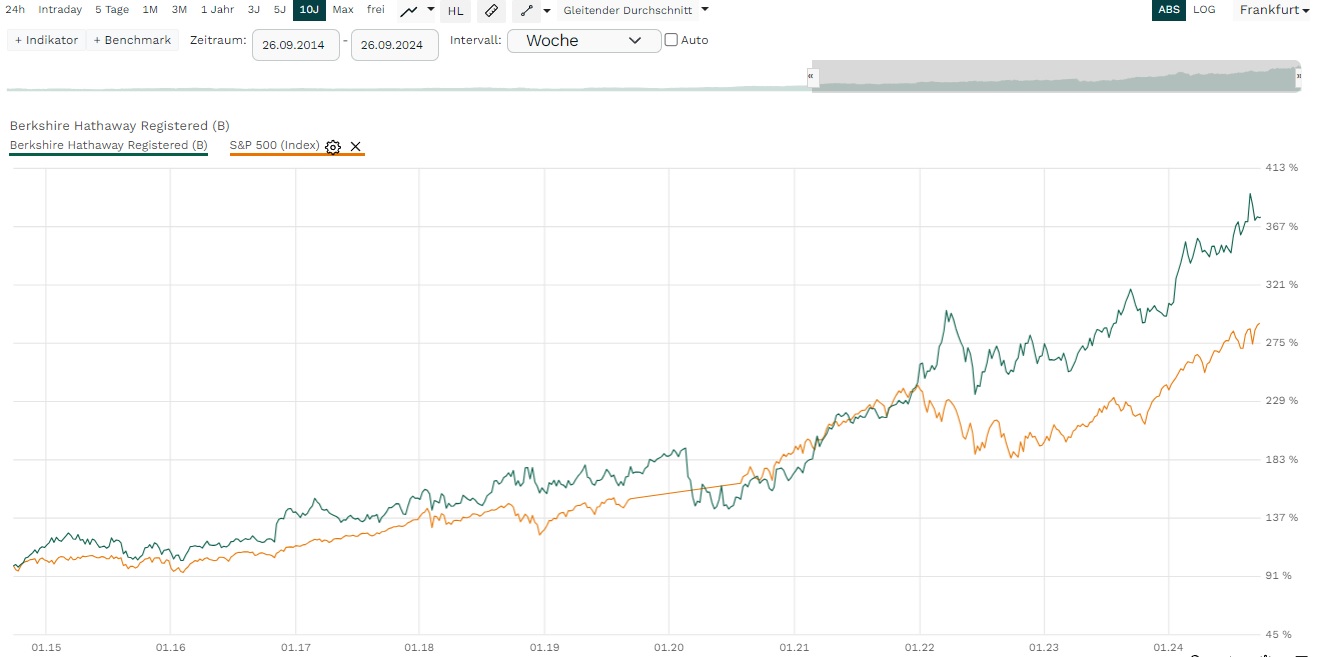Select 1M time range

tap(150, 10)
